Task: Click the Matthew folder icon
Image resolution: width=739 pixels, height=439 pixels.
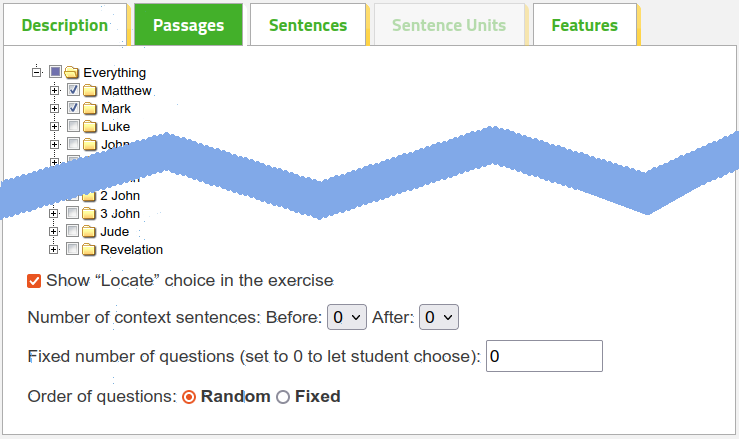Action: (90, 90)
